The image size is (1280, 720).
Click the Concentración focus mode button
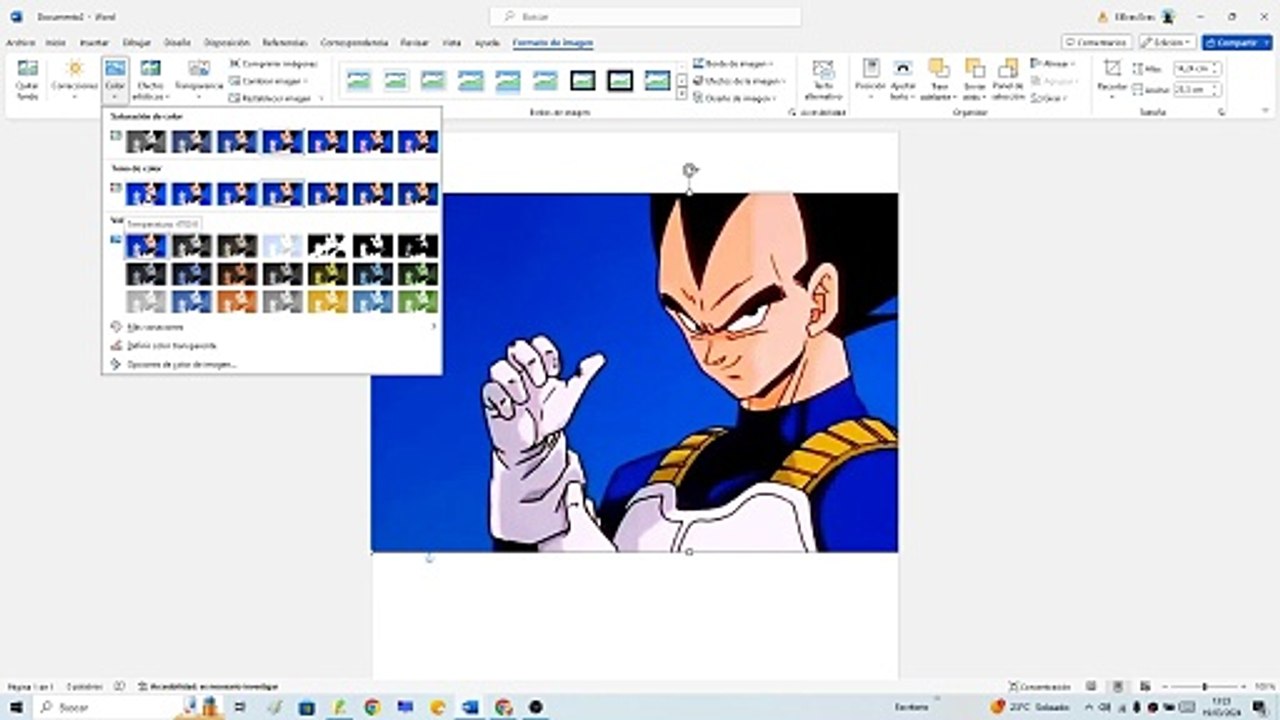point(1040,687)
